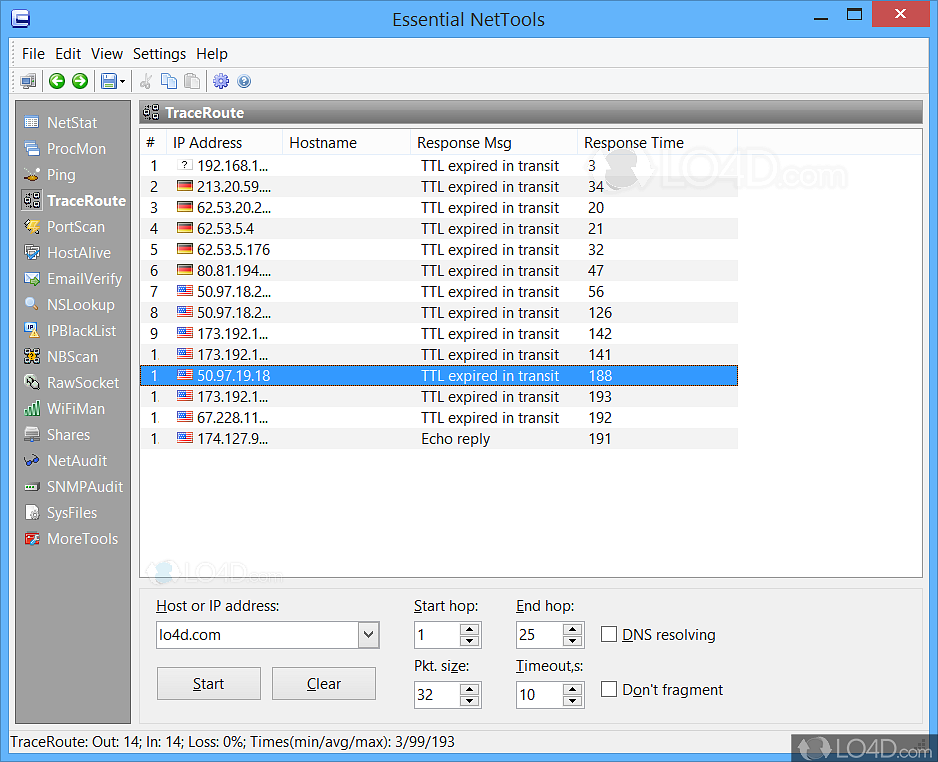Open the WiFiMan tool

[x=64, y=409]
